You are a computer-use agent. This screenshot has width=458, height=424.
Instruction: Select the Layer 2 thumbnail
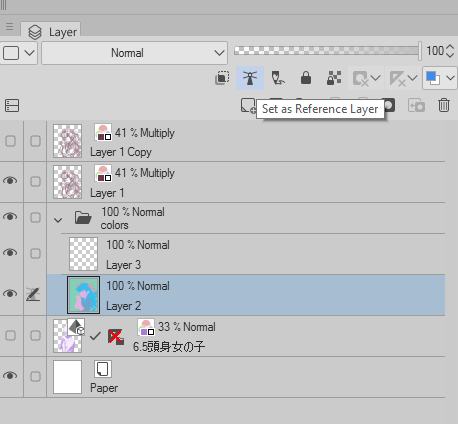tap(83, 295)
